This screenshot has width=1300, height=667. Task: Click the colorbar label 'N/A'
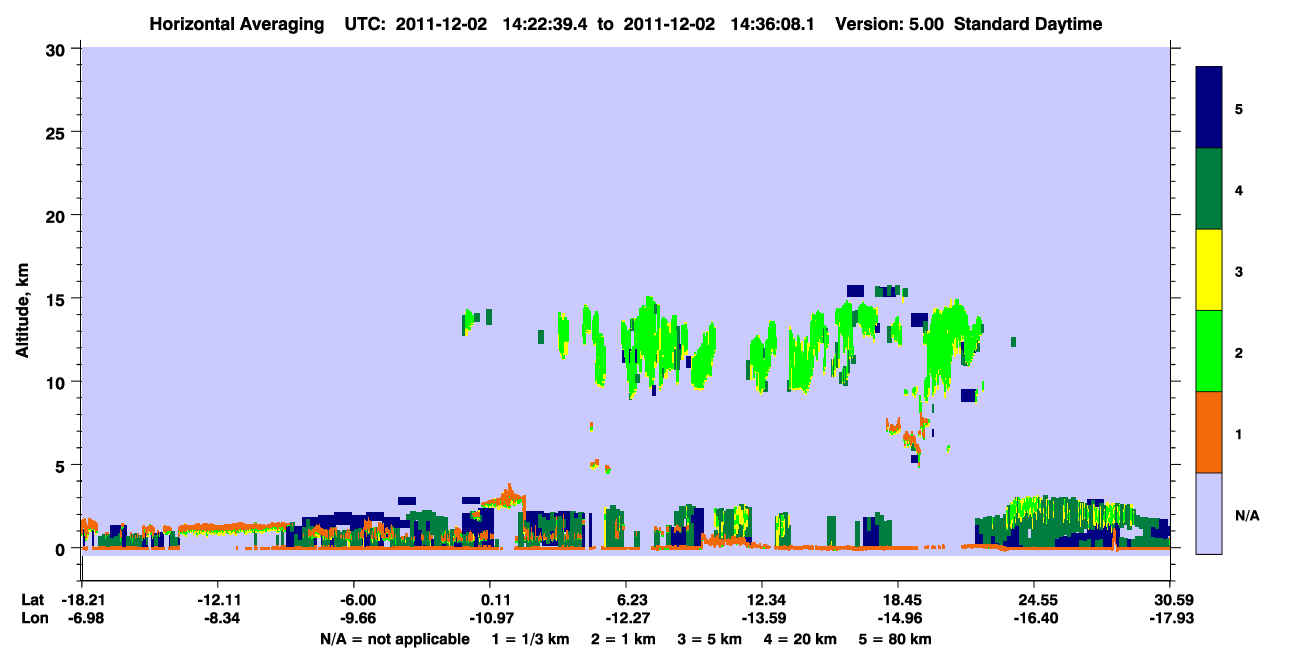[x=1247, y=516]
